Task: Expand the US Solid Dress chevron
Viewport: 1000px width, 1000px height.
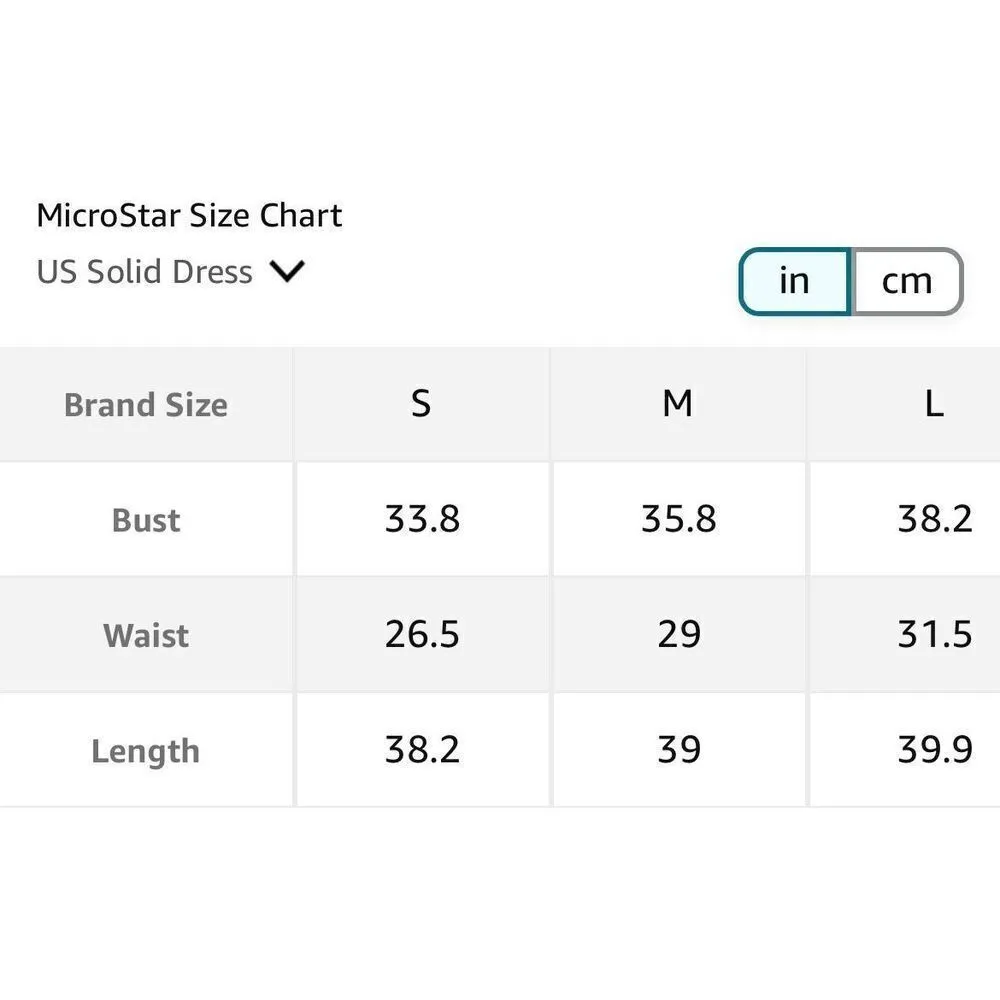Action: 287,271
